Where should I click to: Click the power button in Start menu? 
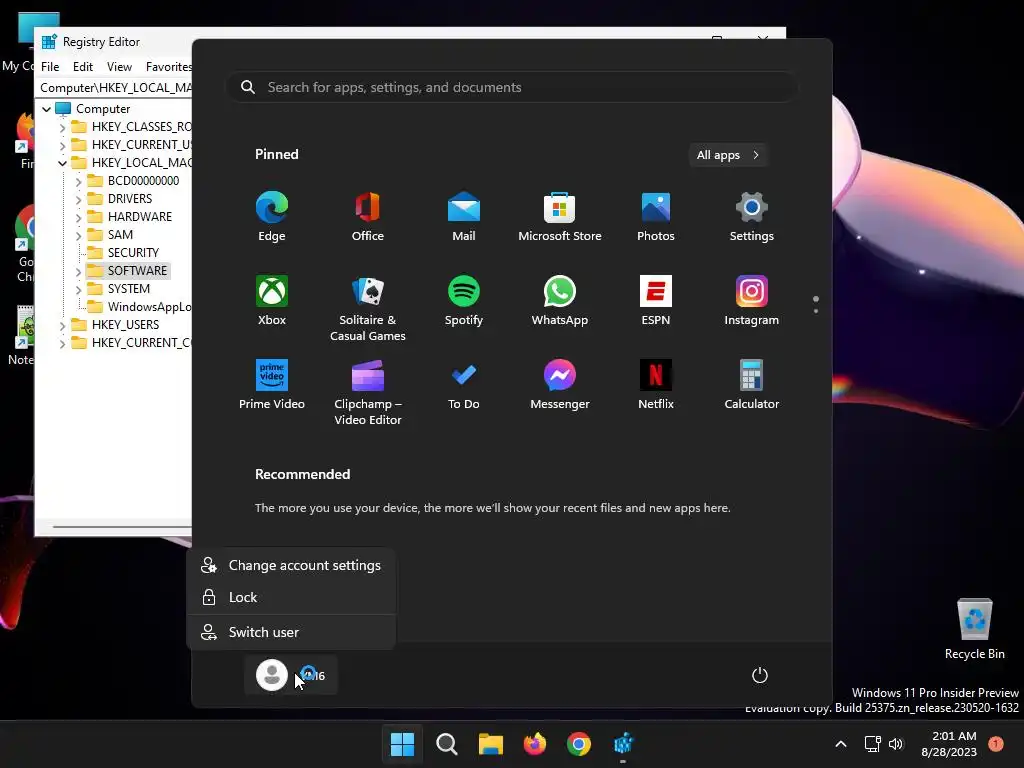coord(760,675)
